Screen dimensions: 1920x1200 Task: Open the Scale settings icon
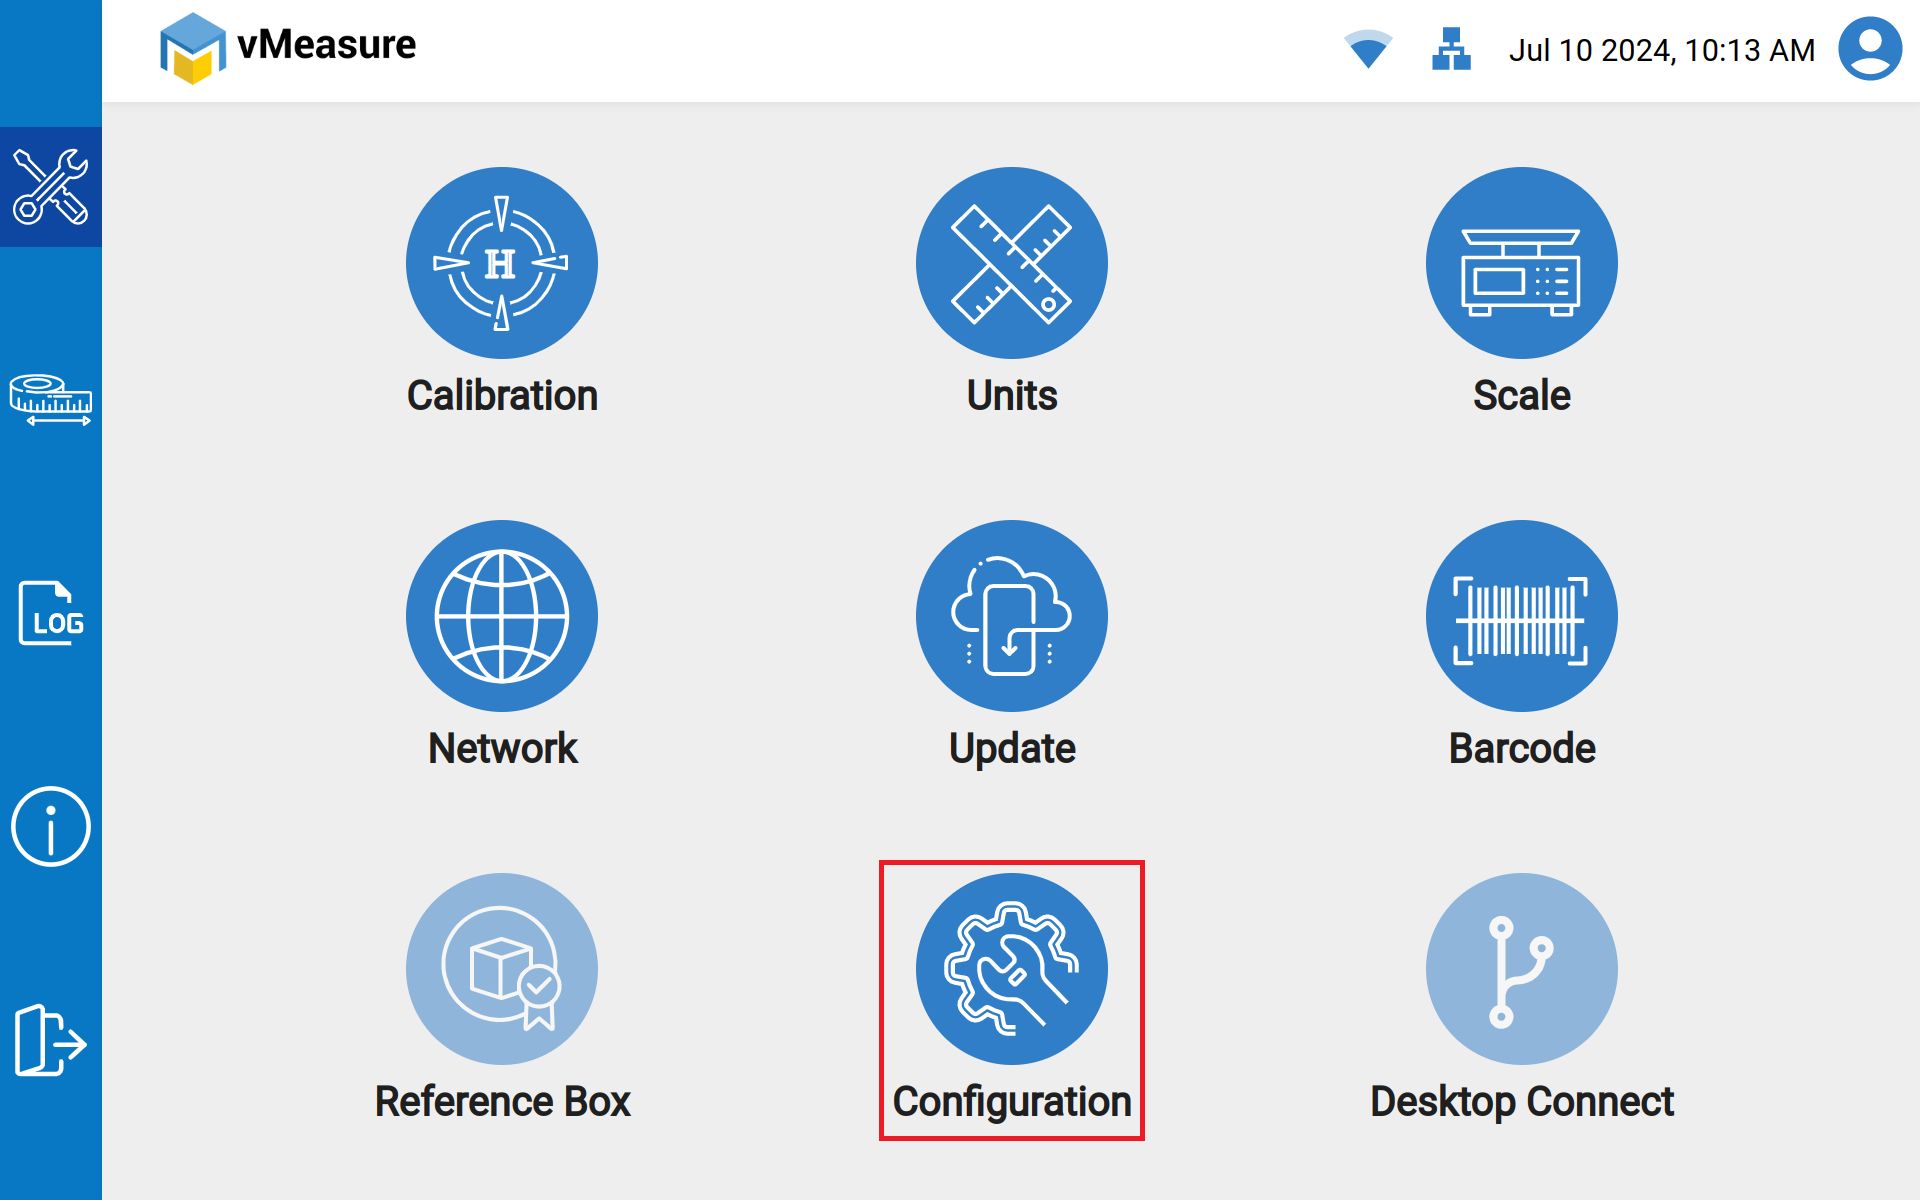(x=1521, y=263)
